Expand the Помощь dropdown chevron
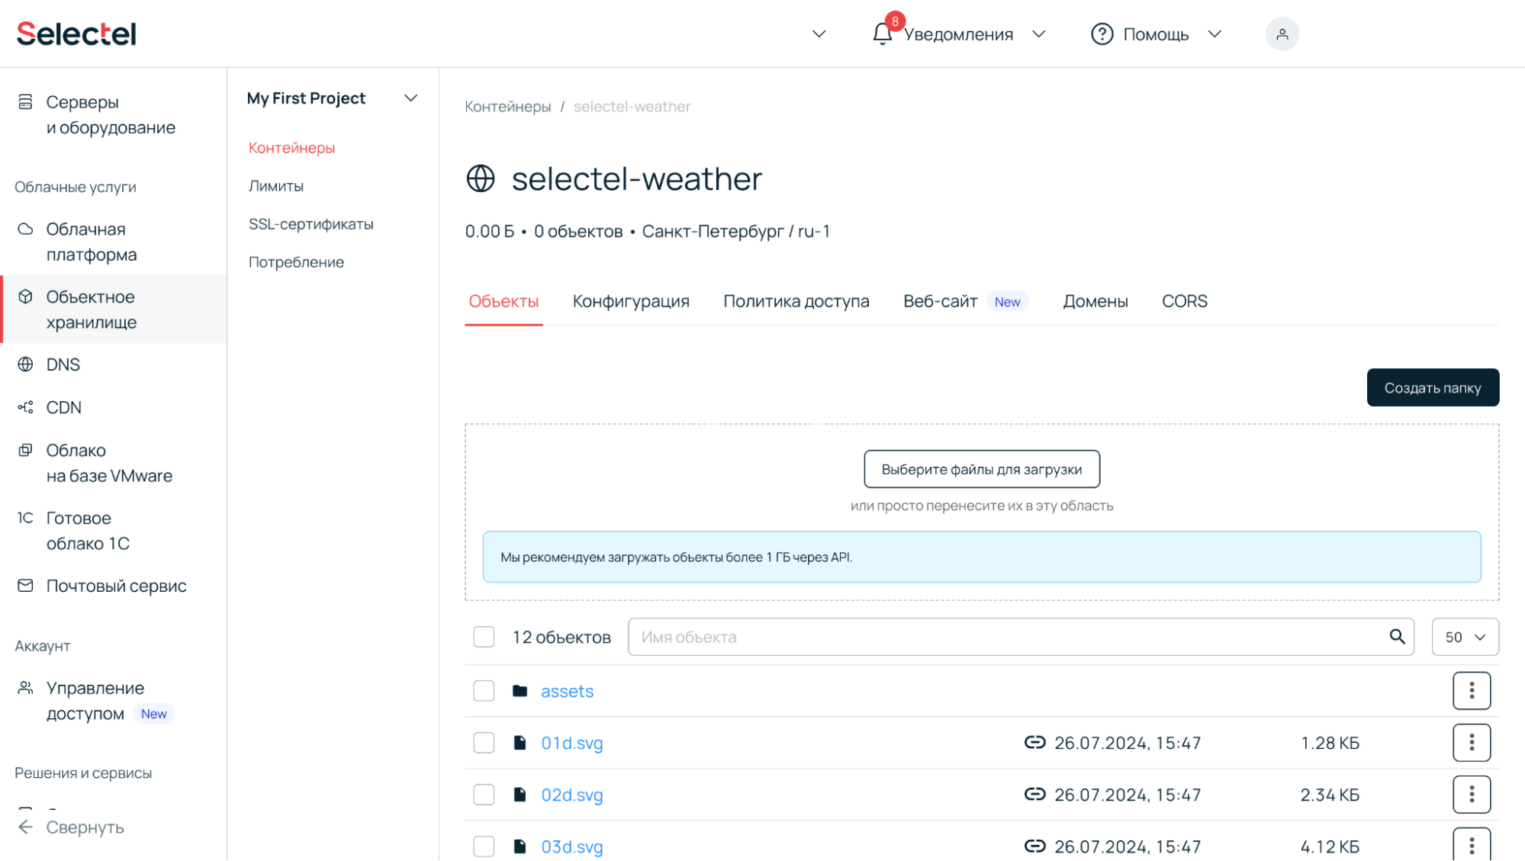The image size is (1525, 861). click(x=1214, y=34)
